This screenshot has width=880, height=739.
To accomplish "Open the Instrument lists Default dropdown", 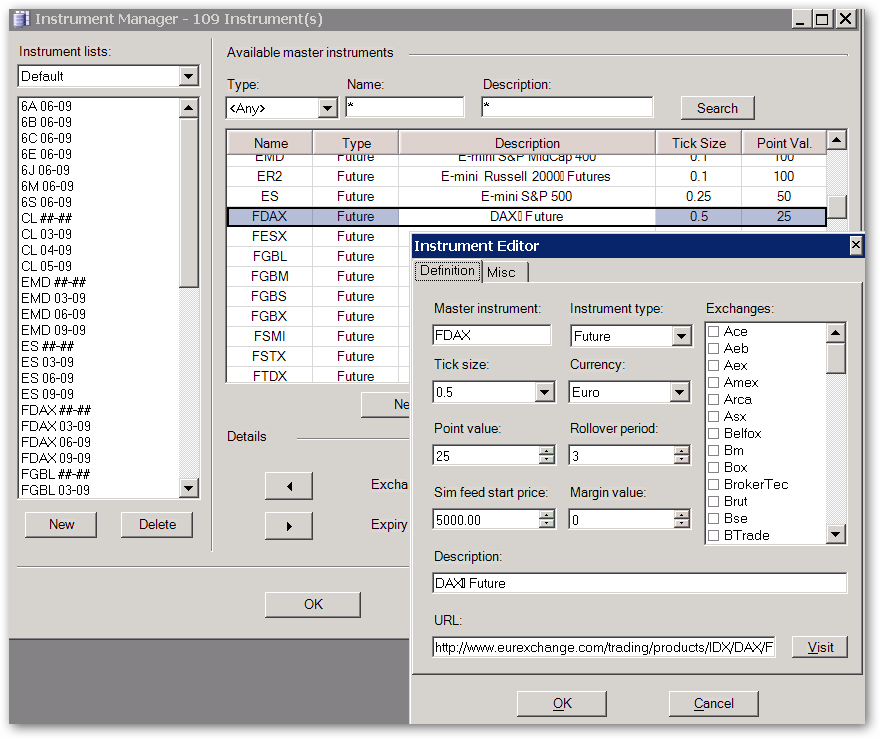I will [189, 77].
